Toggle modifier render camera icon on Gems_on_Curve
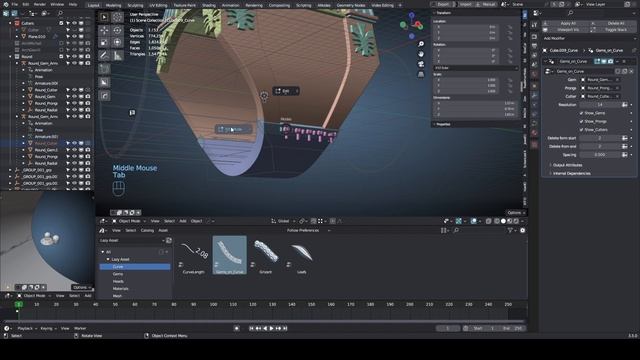 pyautogui.click(x=610, y=61)
